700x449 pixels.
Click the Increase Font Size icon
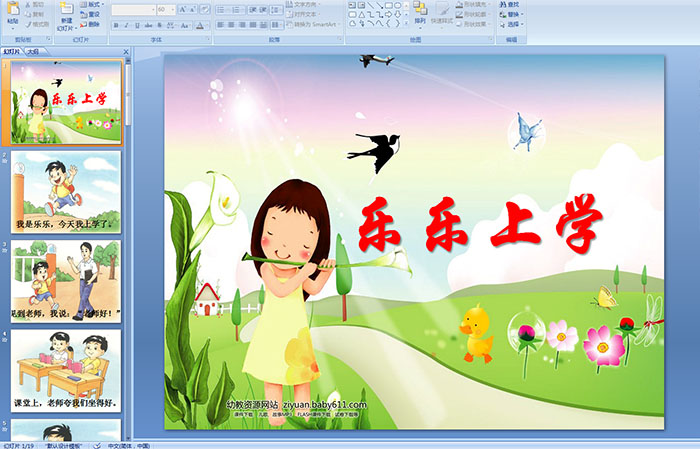(183, 9)
